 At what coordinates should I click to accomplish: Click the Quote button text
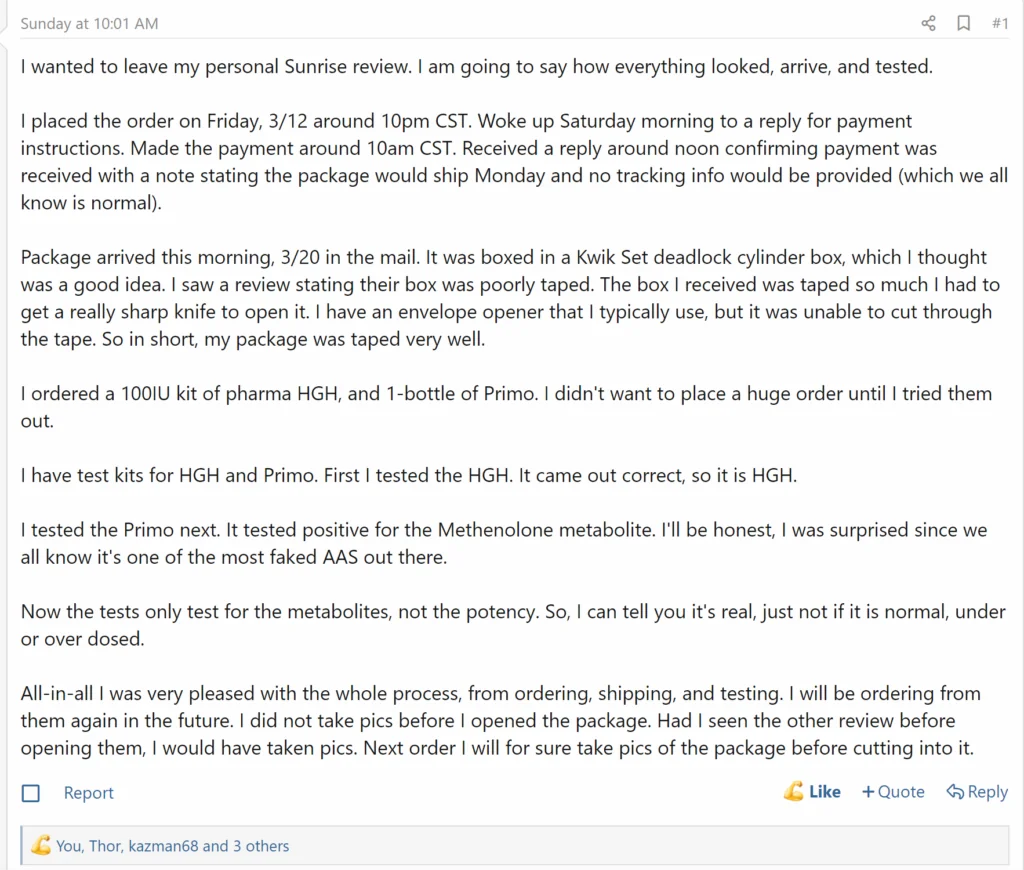tap(901, 792)
